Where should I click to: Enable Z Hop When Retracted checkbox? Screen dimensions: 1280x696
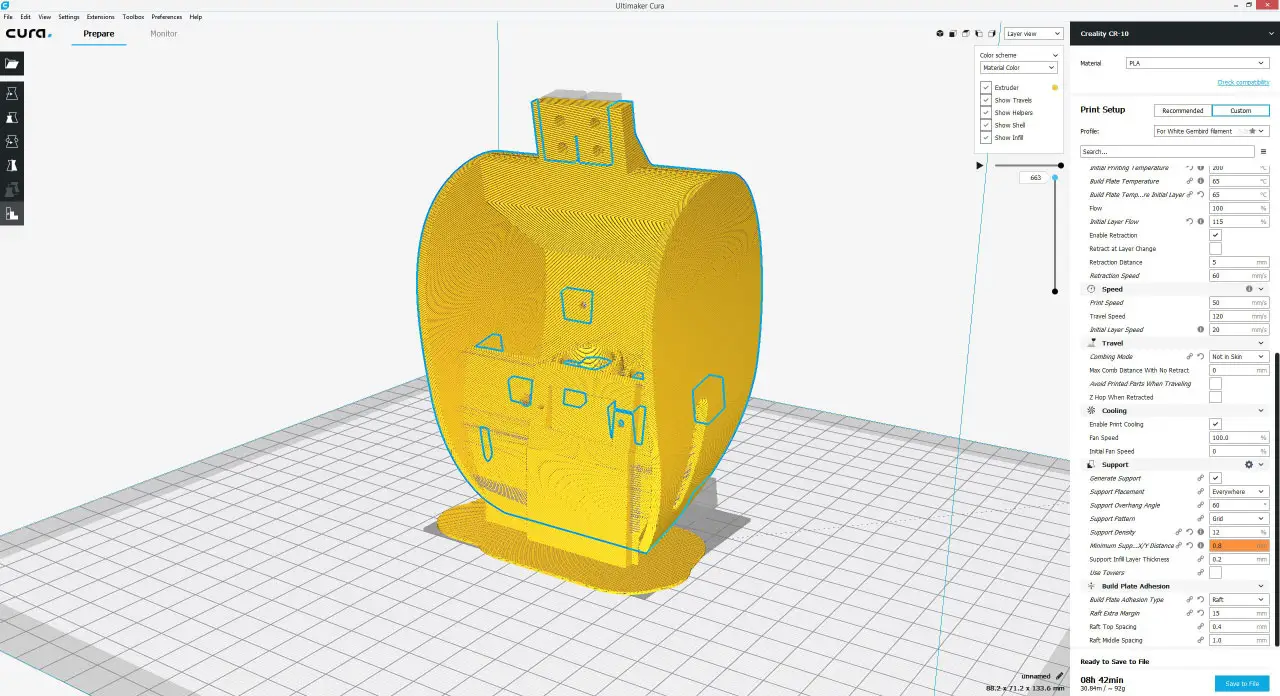(x=1215, y=397)
